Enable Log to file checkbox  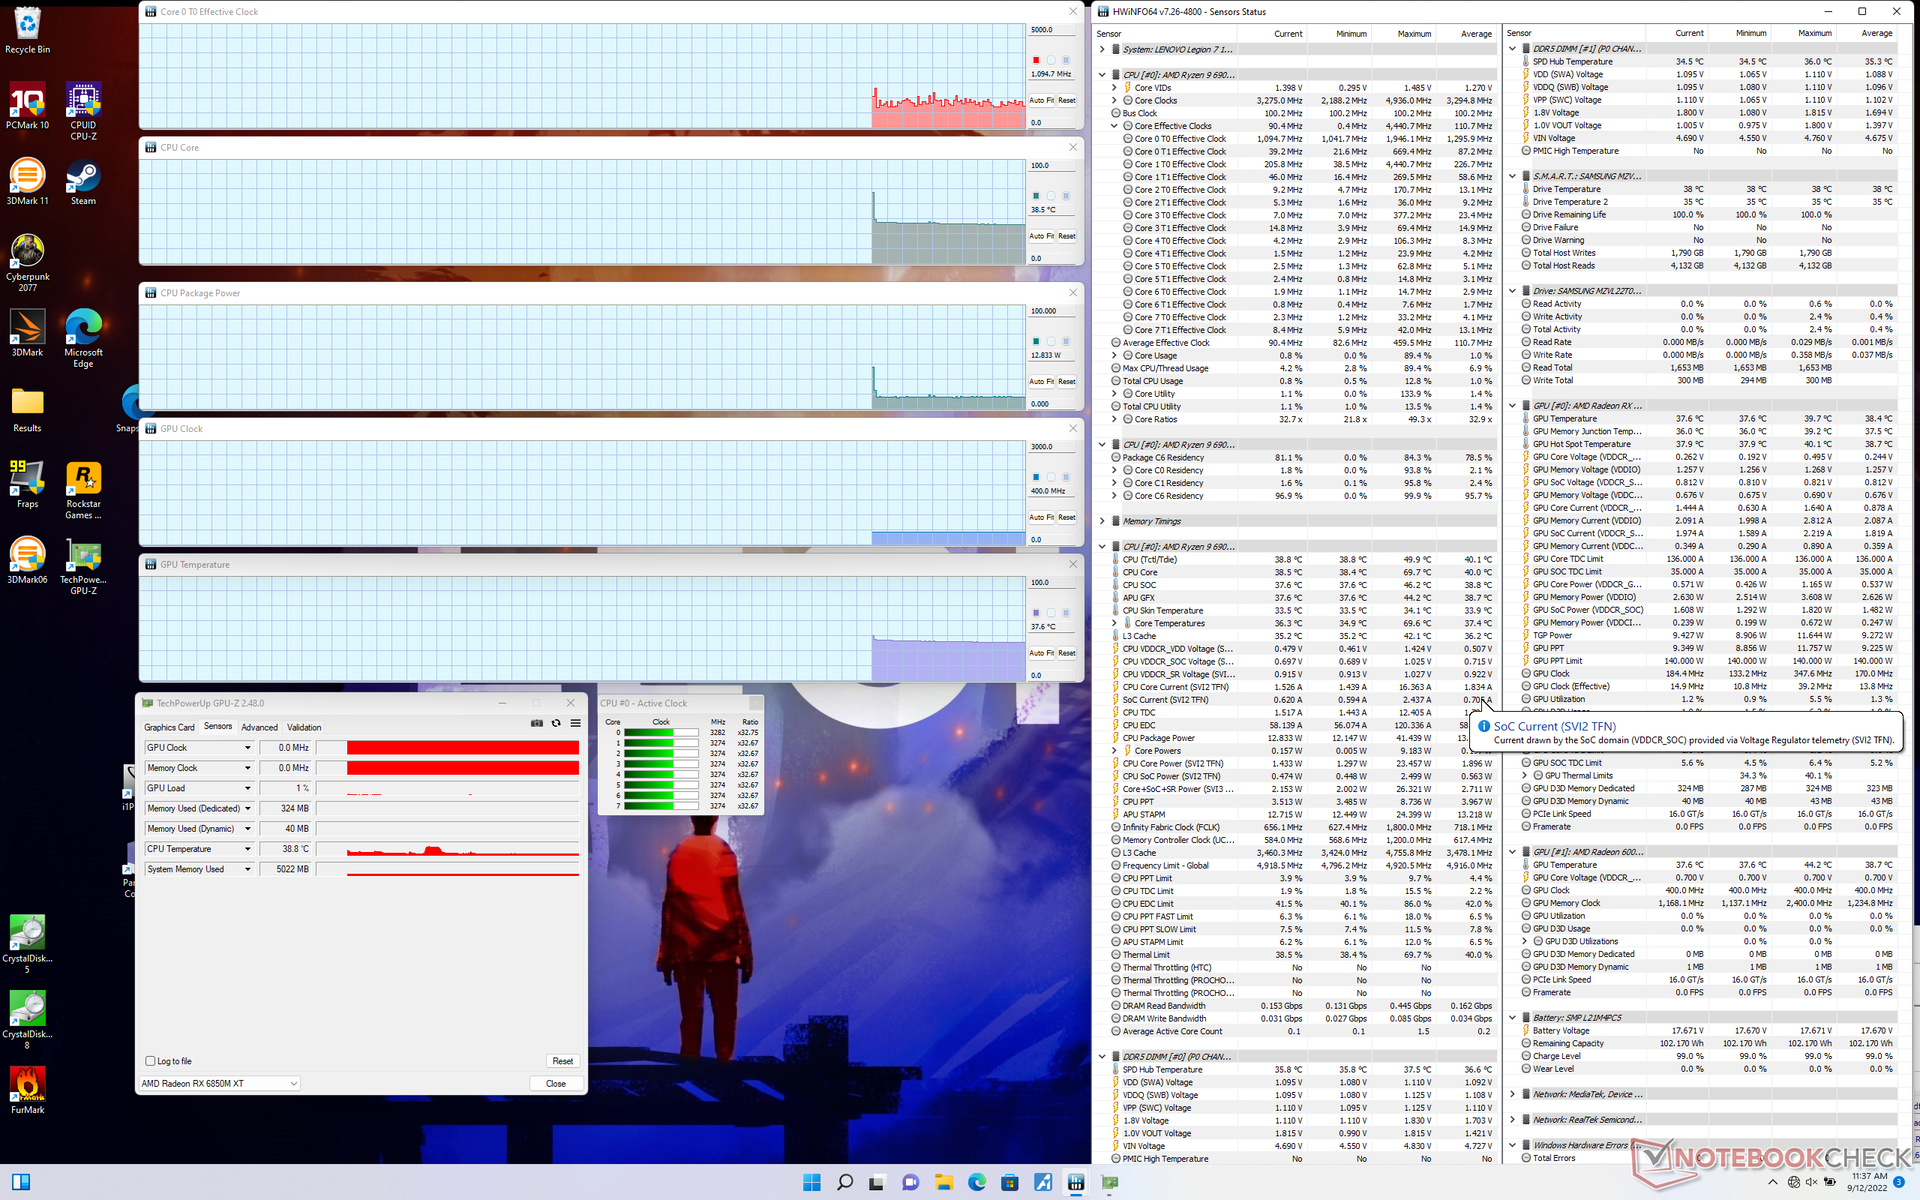pyautogui.click(x=151, y=1061)
